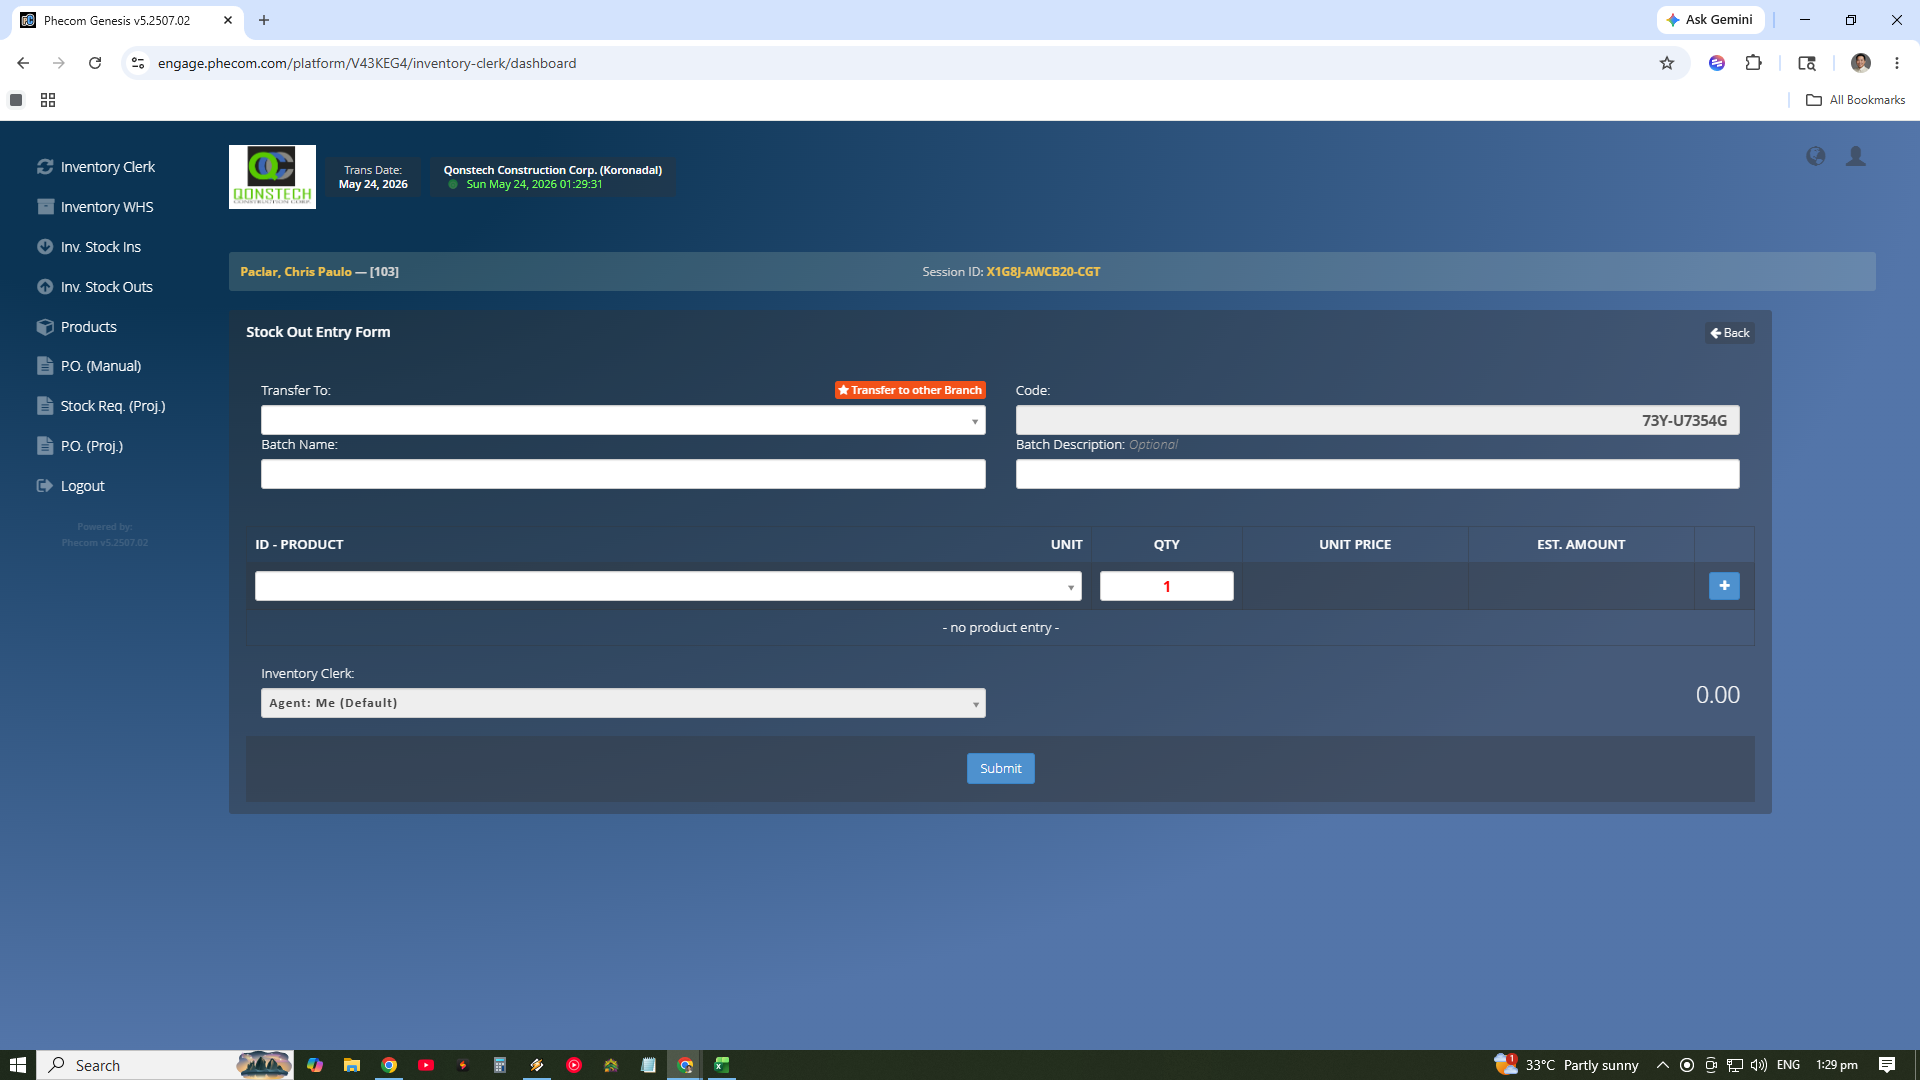Open the notification center icon

[x=1887, y=1065]
